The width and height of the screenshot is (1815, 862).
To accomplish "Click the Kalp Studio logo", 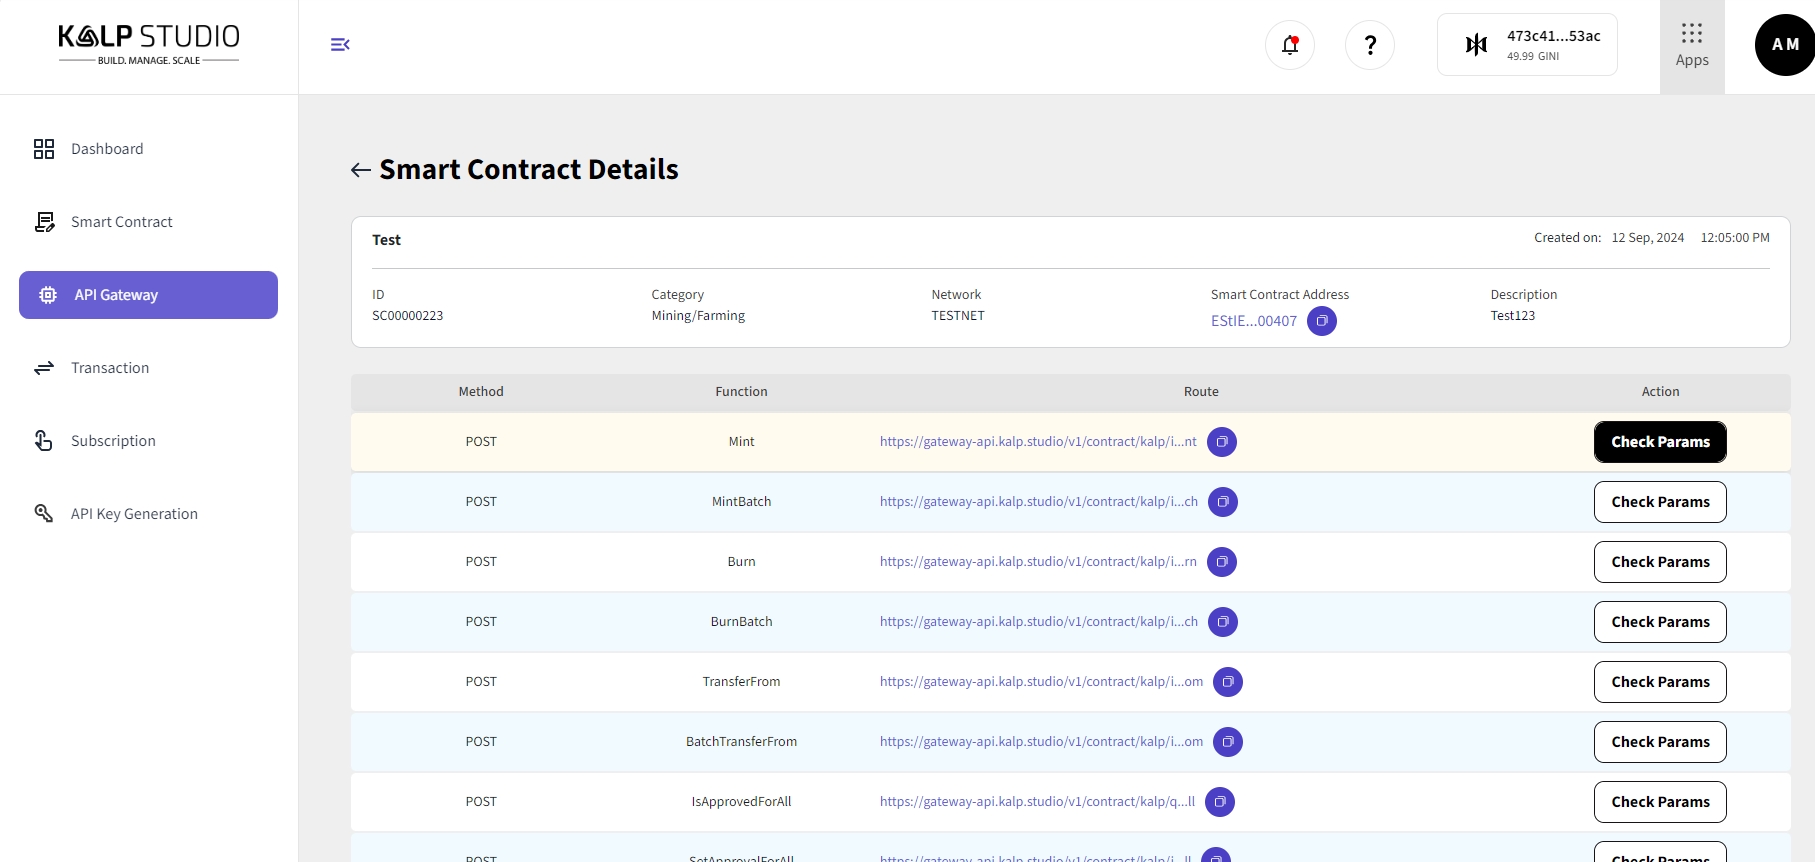I will pos(149,44).
